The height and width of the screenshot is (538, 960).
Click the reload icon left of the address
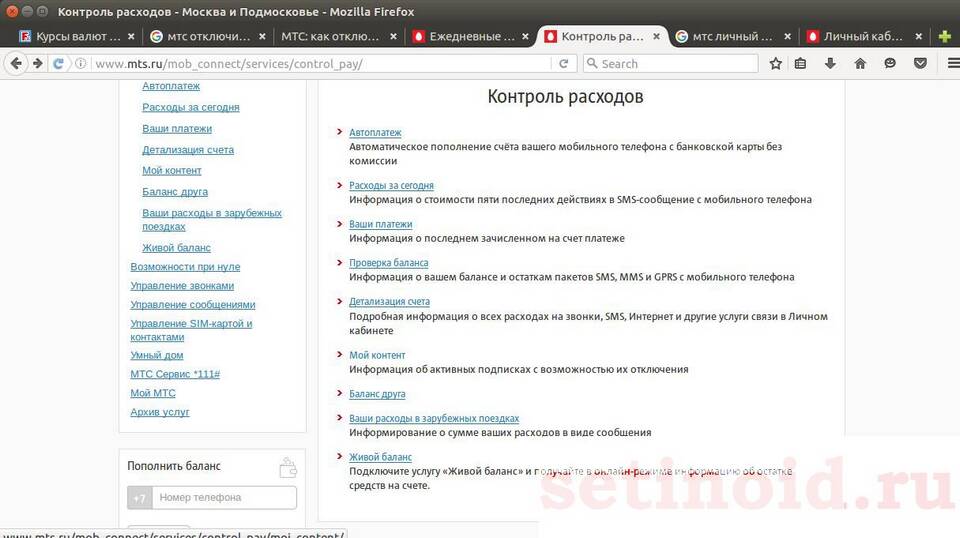[59, 63]
